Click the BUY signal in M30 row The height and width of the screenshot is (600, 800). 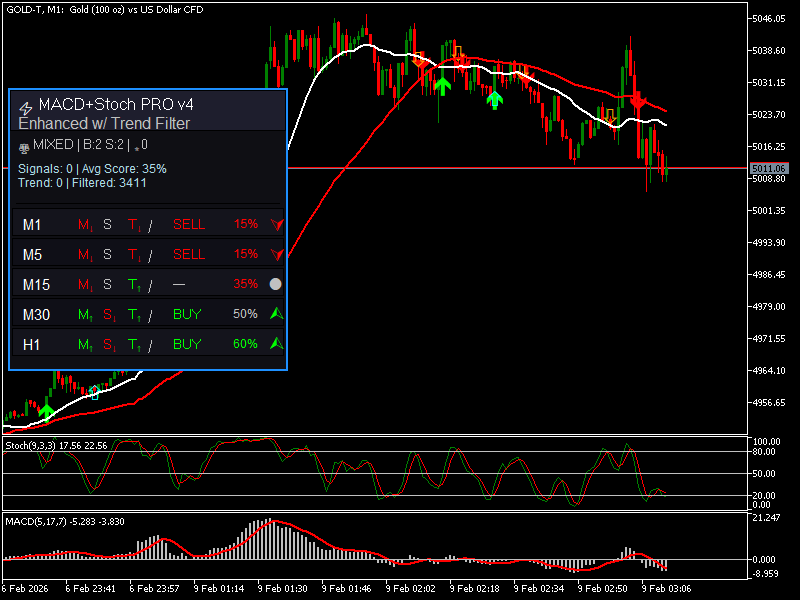[187, 314]
